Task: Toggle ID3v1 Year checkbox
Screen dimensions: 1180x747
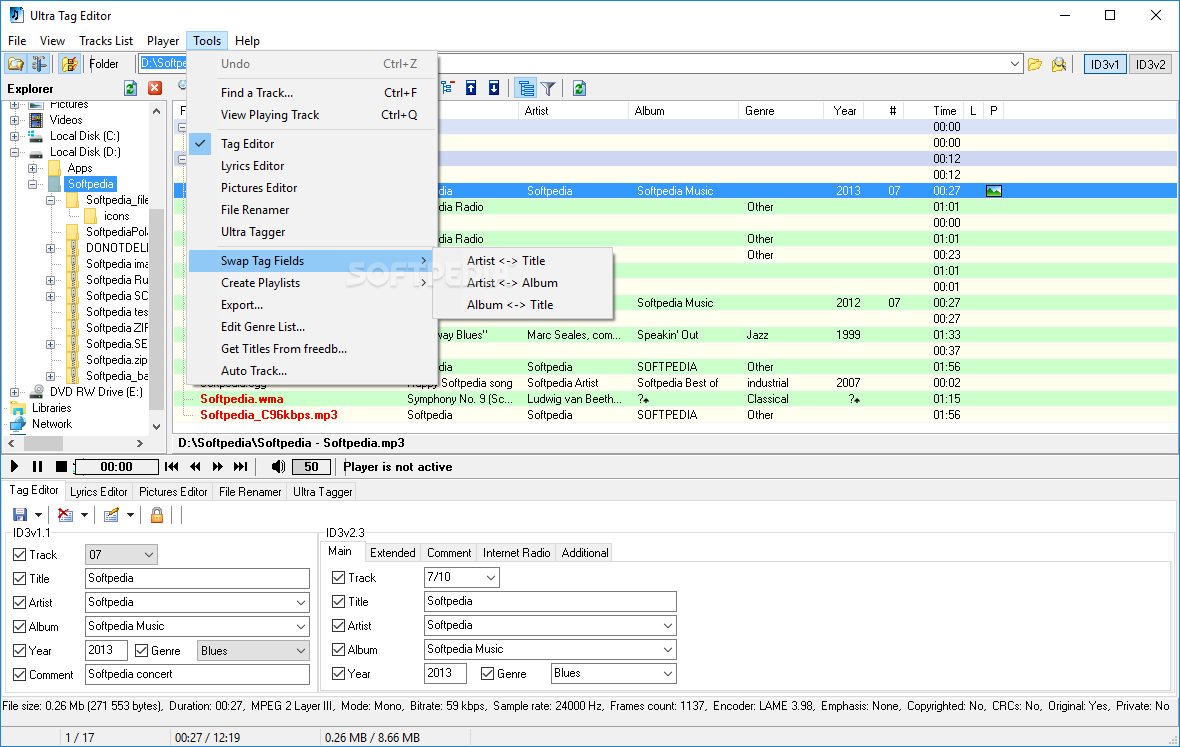Action: 20,651
